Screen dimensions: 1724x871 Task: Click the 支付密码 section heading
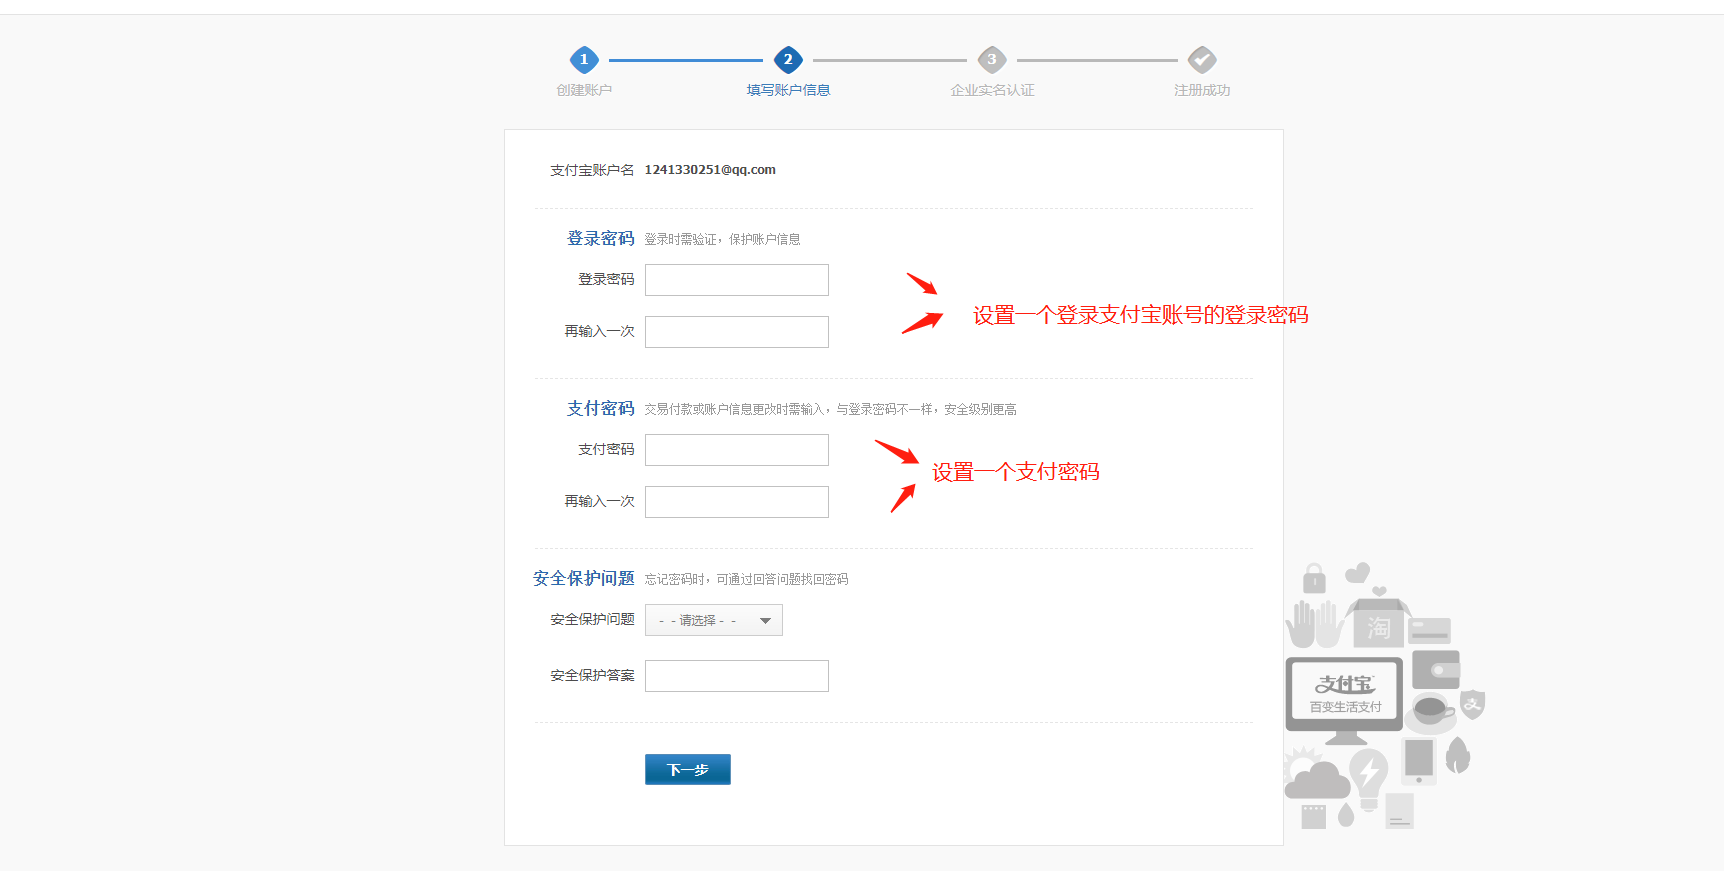[x=601, y=408]
